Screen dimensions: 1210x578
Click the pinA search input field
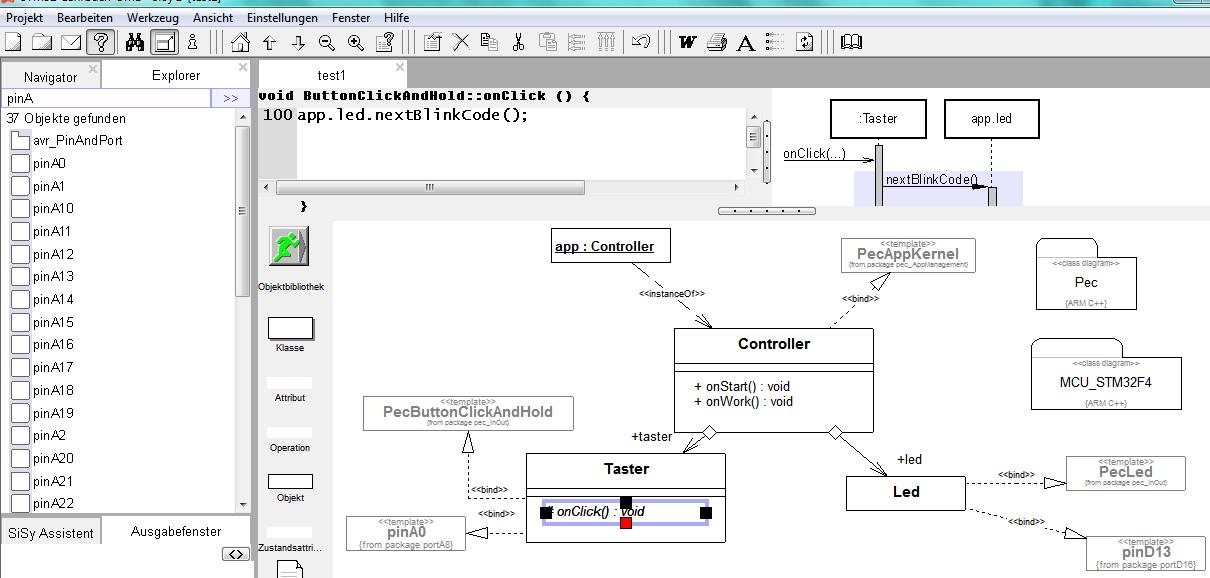[x=106, y=98]
